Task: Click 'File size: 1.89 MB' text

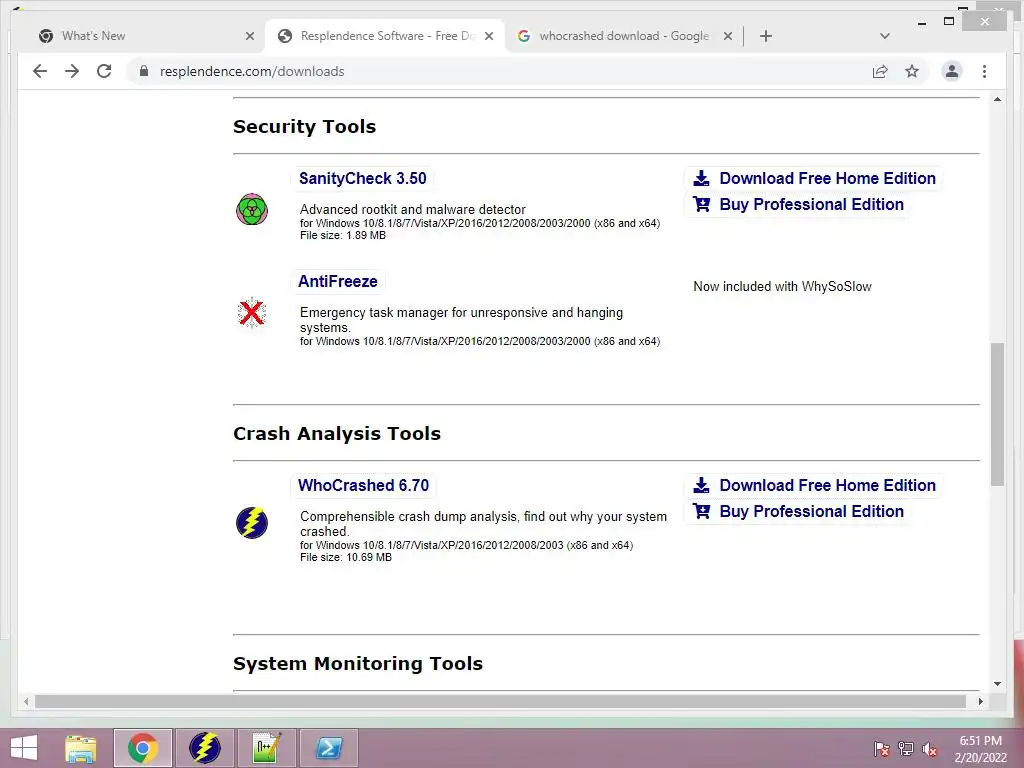Action: [x=343, y=235]
